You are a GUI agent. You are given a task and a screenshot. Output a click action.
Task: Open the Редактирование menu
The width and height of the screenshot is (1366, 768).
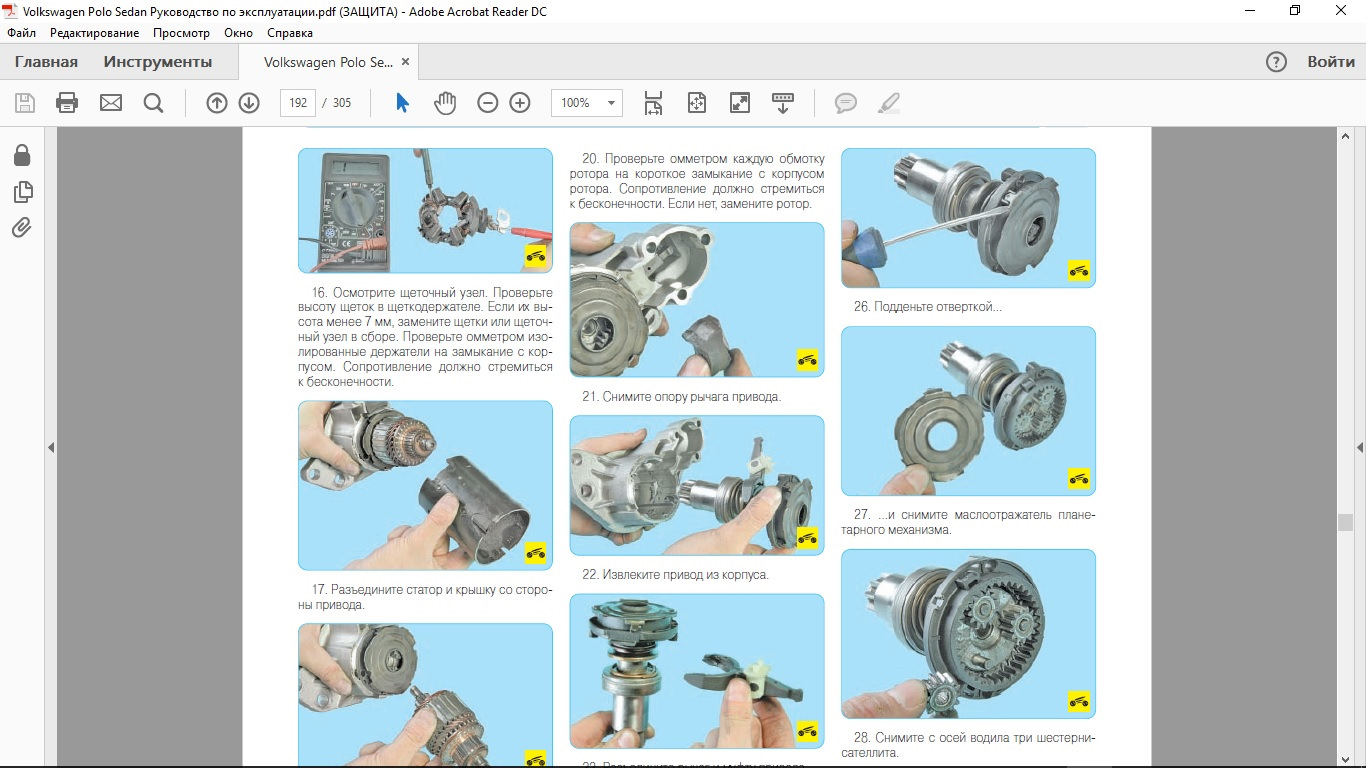tap(94, 33)
